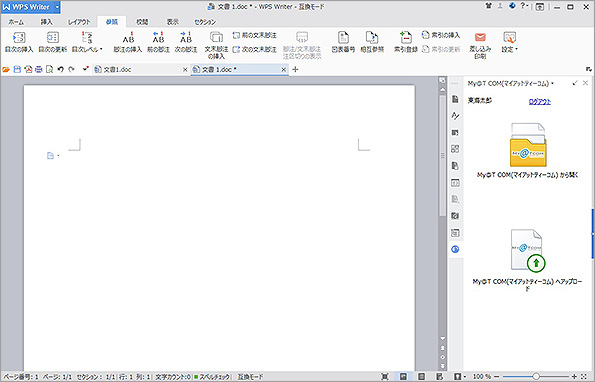Insert a caption (図表番号)
The height and width of the screenshot is (382, 595).
[343, 42]
